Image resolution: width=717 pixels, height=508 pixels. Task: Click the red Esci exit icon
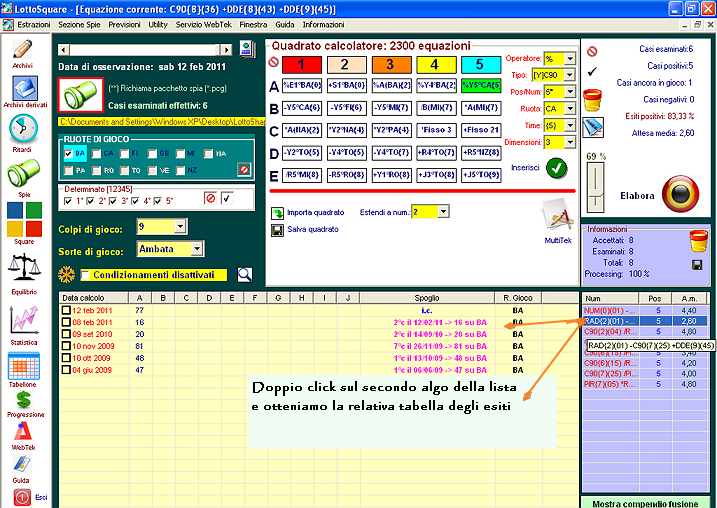coord(22,497)
